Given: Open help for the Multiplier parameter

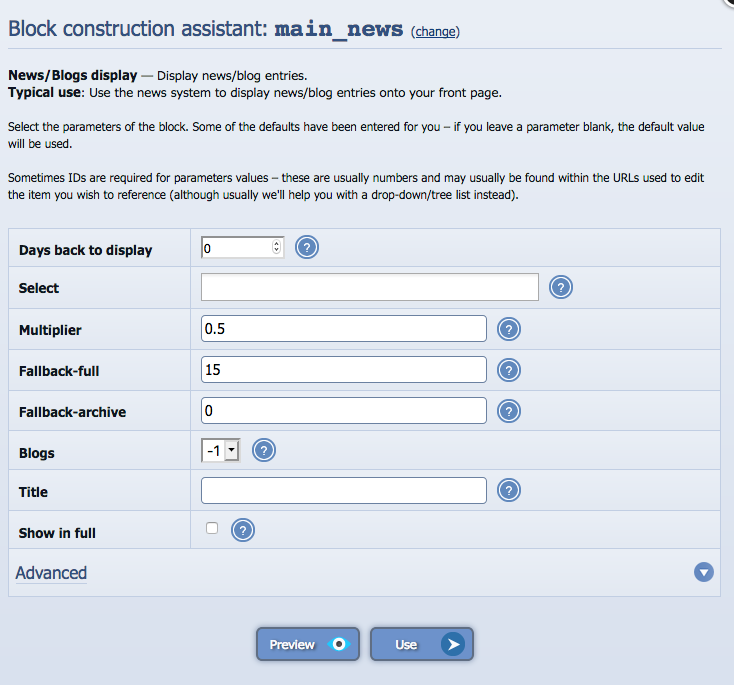Looking at the screenshot, I should (x=509, y=329).
